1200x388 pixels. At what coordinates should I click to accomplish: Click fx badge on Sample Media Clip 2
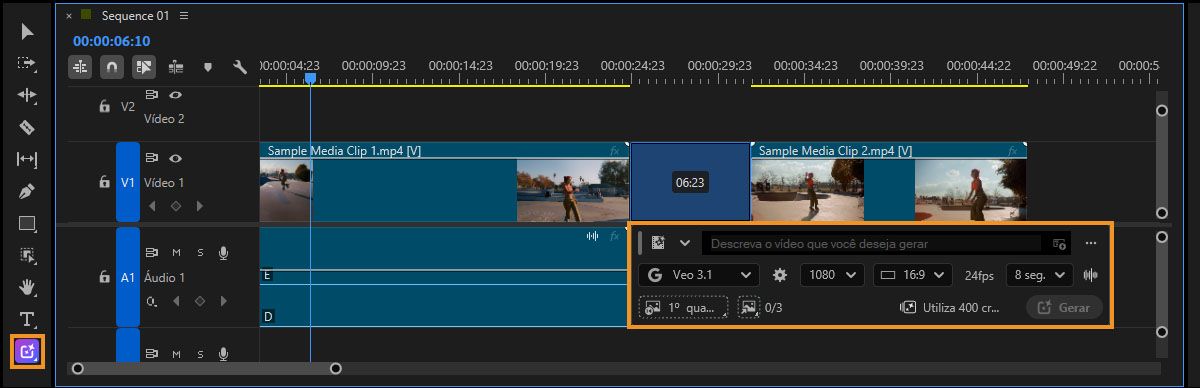tap(1012, 151)
